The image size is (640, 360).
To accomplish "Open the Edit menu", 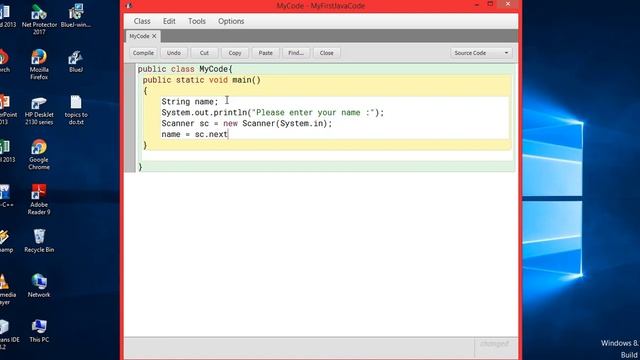I will click(169, 21).
